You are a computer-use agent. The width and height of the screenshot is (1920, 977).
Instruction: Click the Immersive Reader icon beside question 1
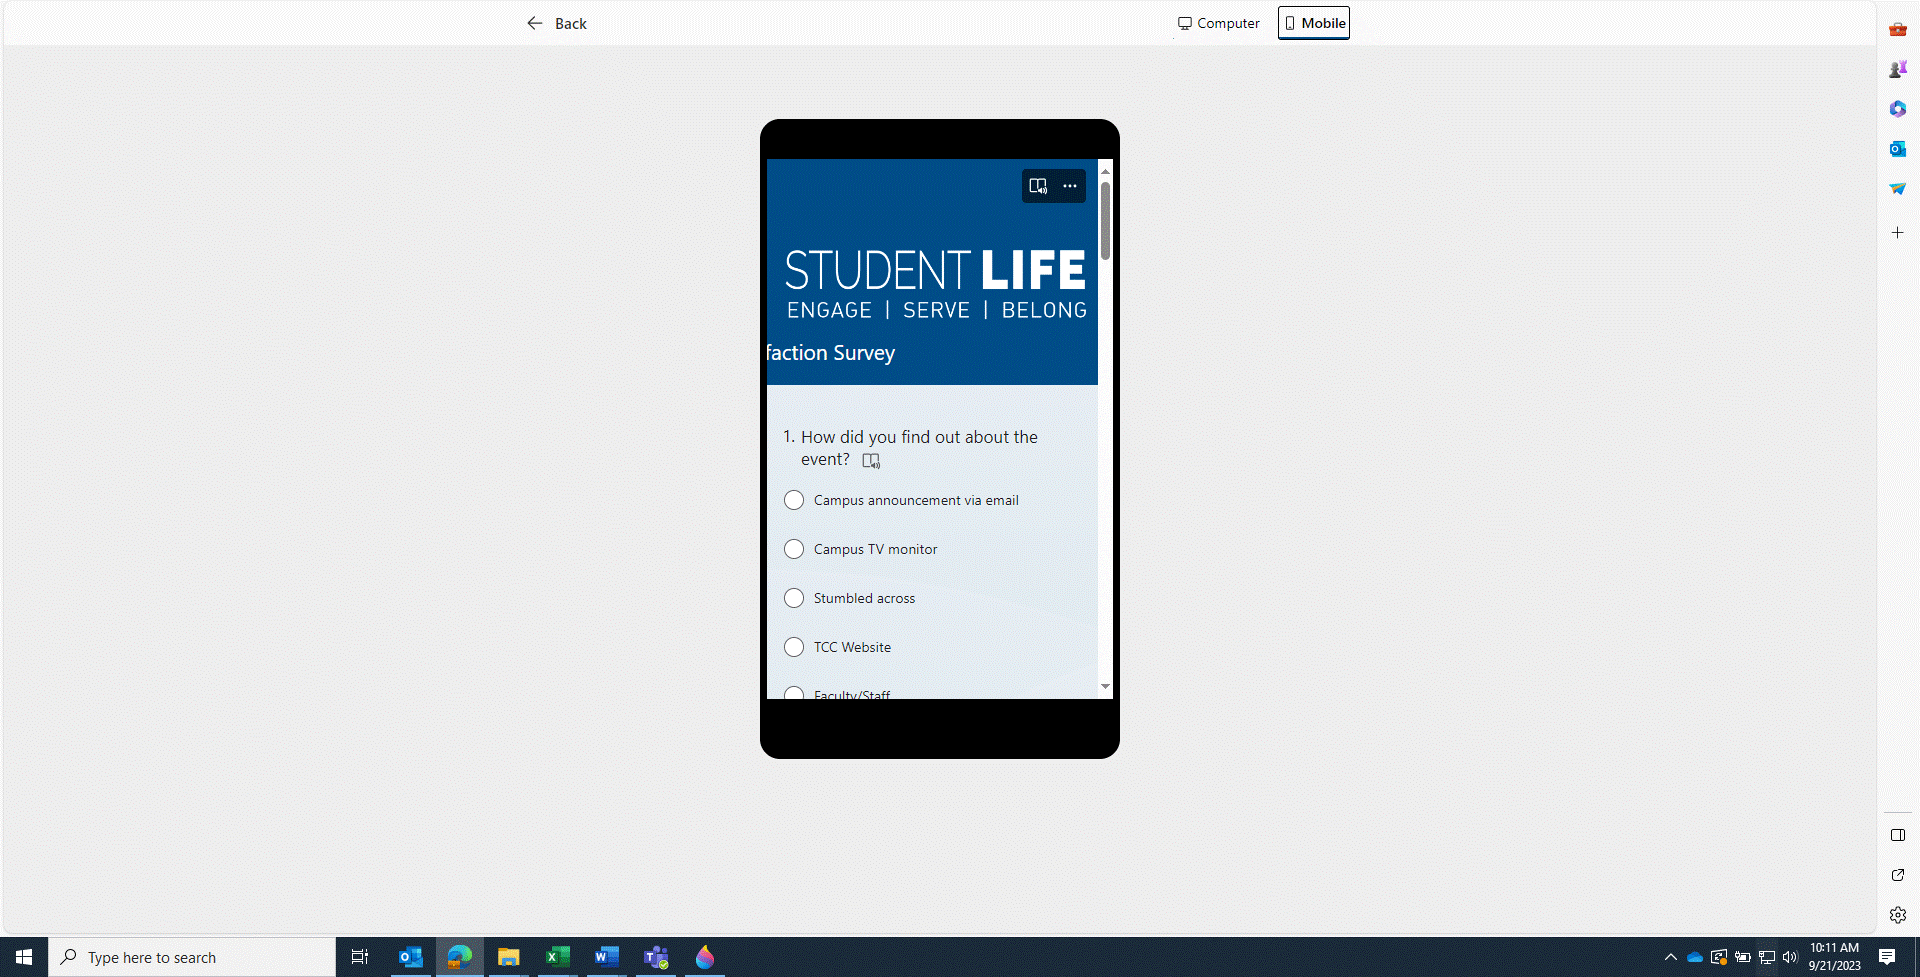[871, 461]
